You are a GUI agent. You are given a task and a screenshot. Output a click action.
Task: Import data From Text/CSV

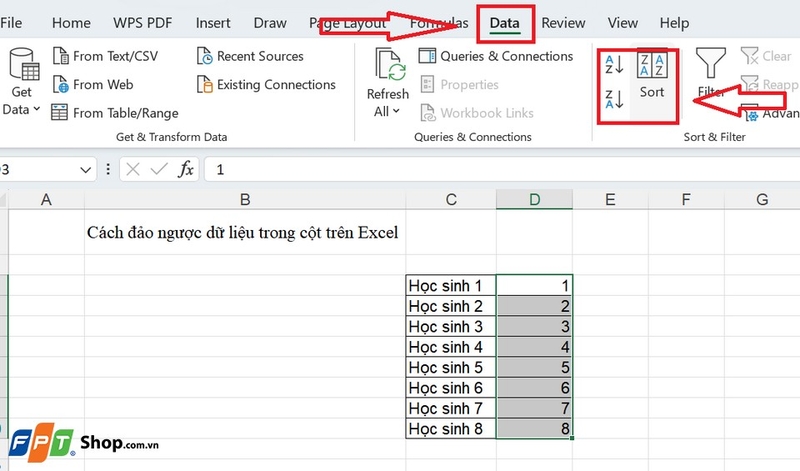click(106, 56)
